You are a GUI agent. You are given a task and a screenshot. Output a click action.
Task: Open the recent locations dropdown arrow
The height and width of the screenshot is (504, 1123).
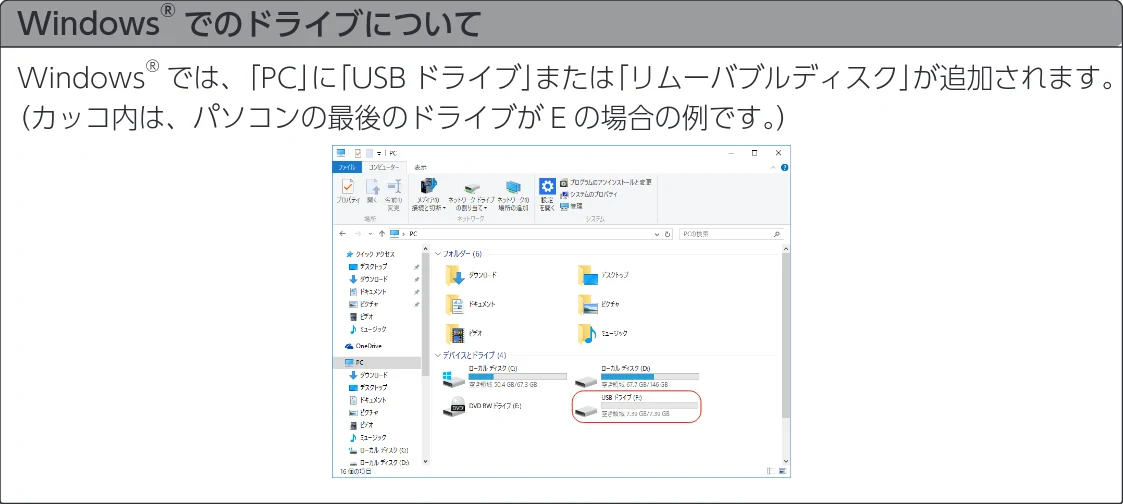click(370, 234)
